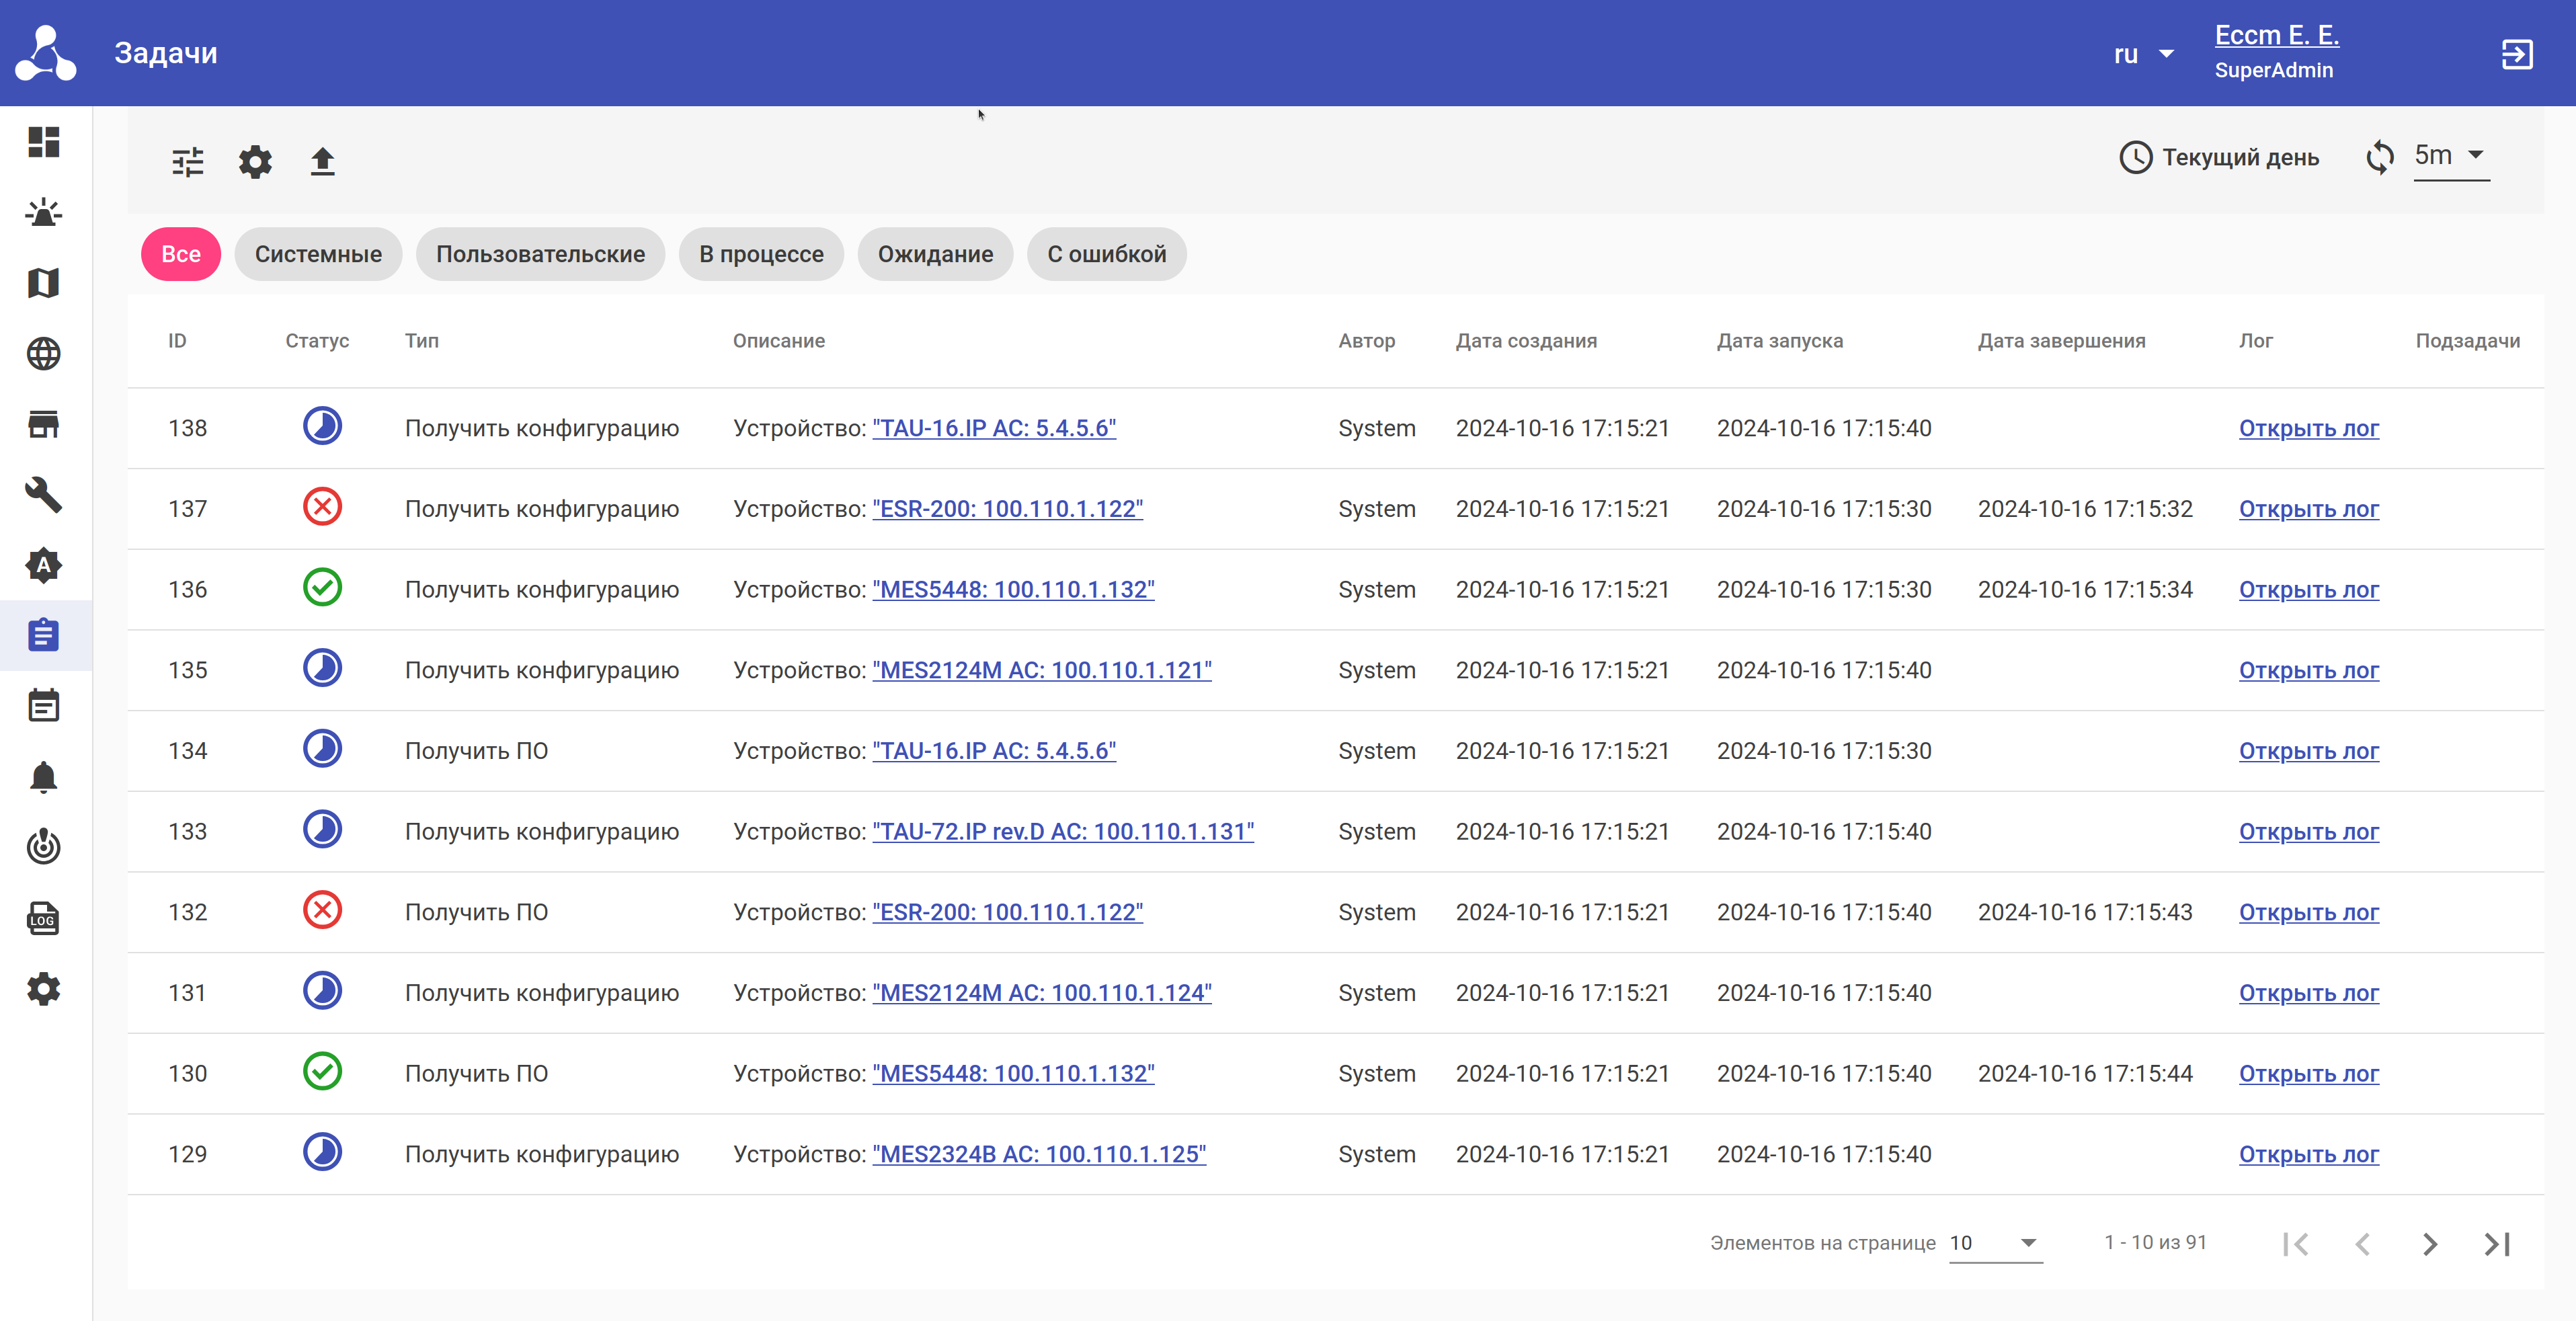The image size is (2576, 1321).
Task: Click the LOG file icon in sidebar
Action: click(44, 918)
